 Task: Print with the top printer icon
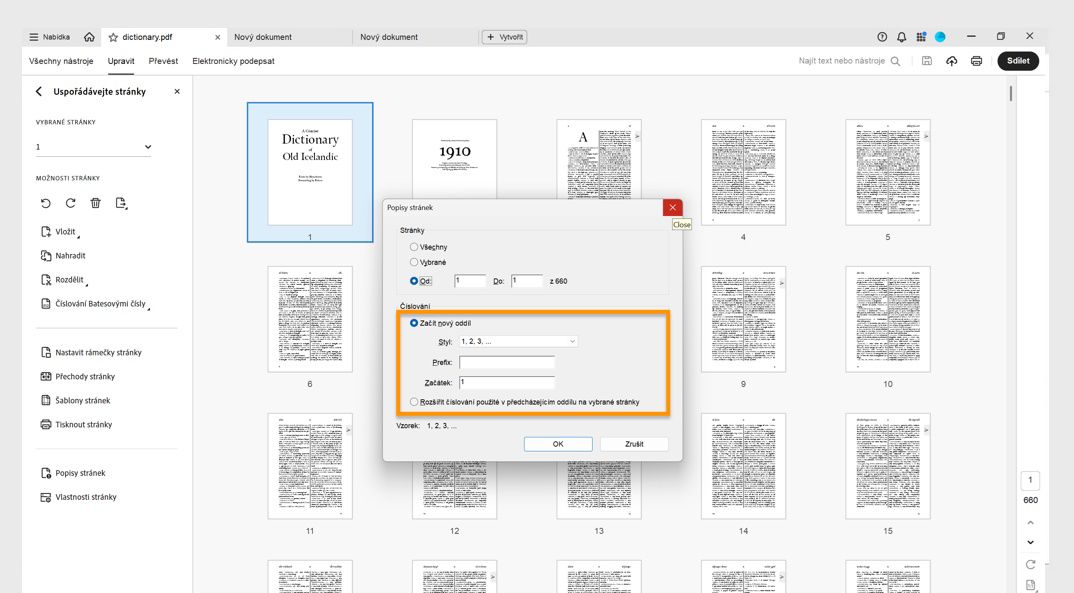tap(976, 61)
